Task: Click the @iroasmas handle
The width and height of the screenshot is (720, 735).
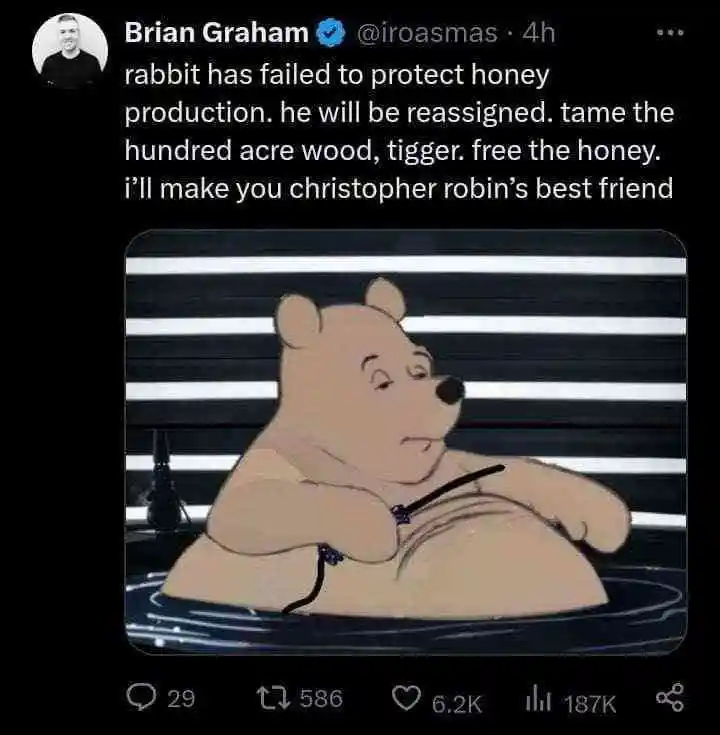Action: (426, 33)
